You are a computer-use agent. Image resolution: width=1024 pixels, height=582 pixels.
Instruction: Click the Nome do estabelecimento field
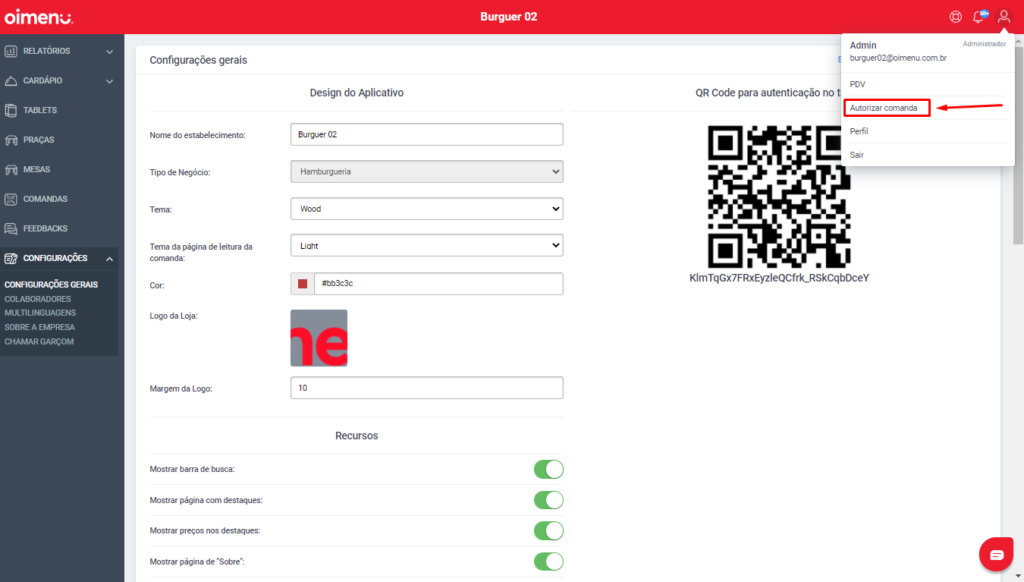point(426,135)
